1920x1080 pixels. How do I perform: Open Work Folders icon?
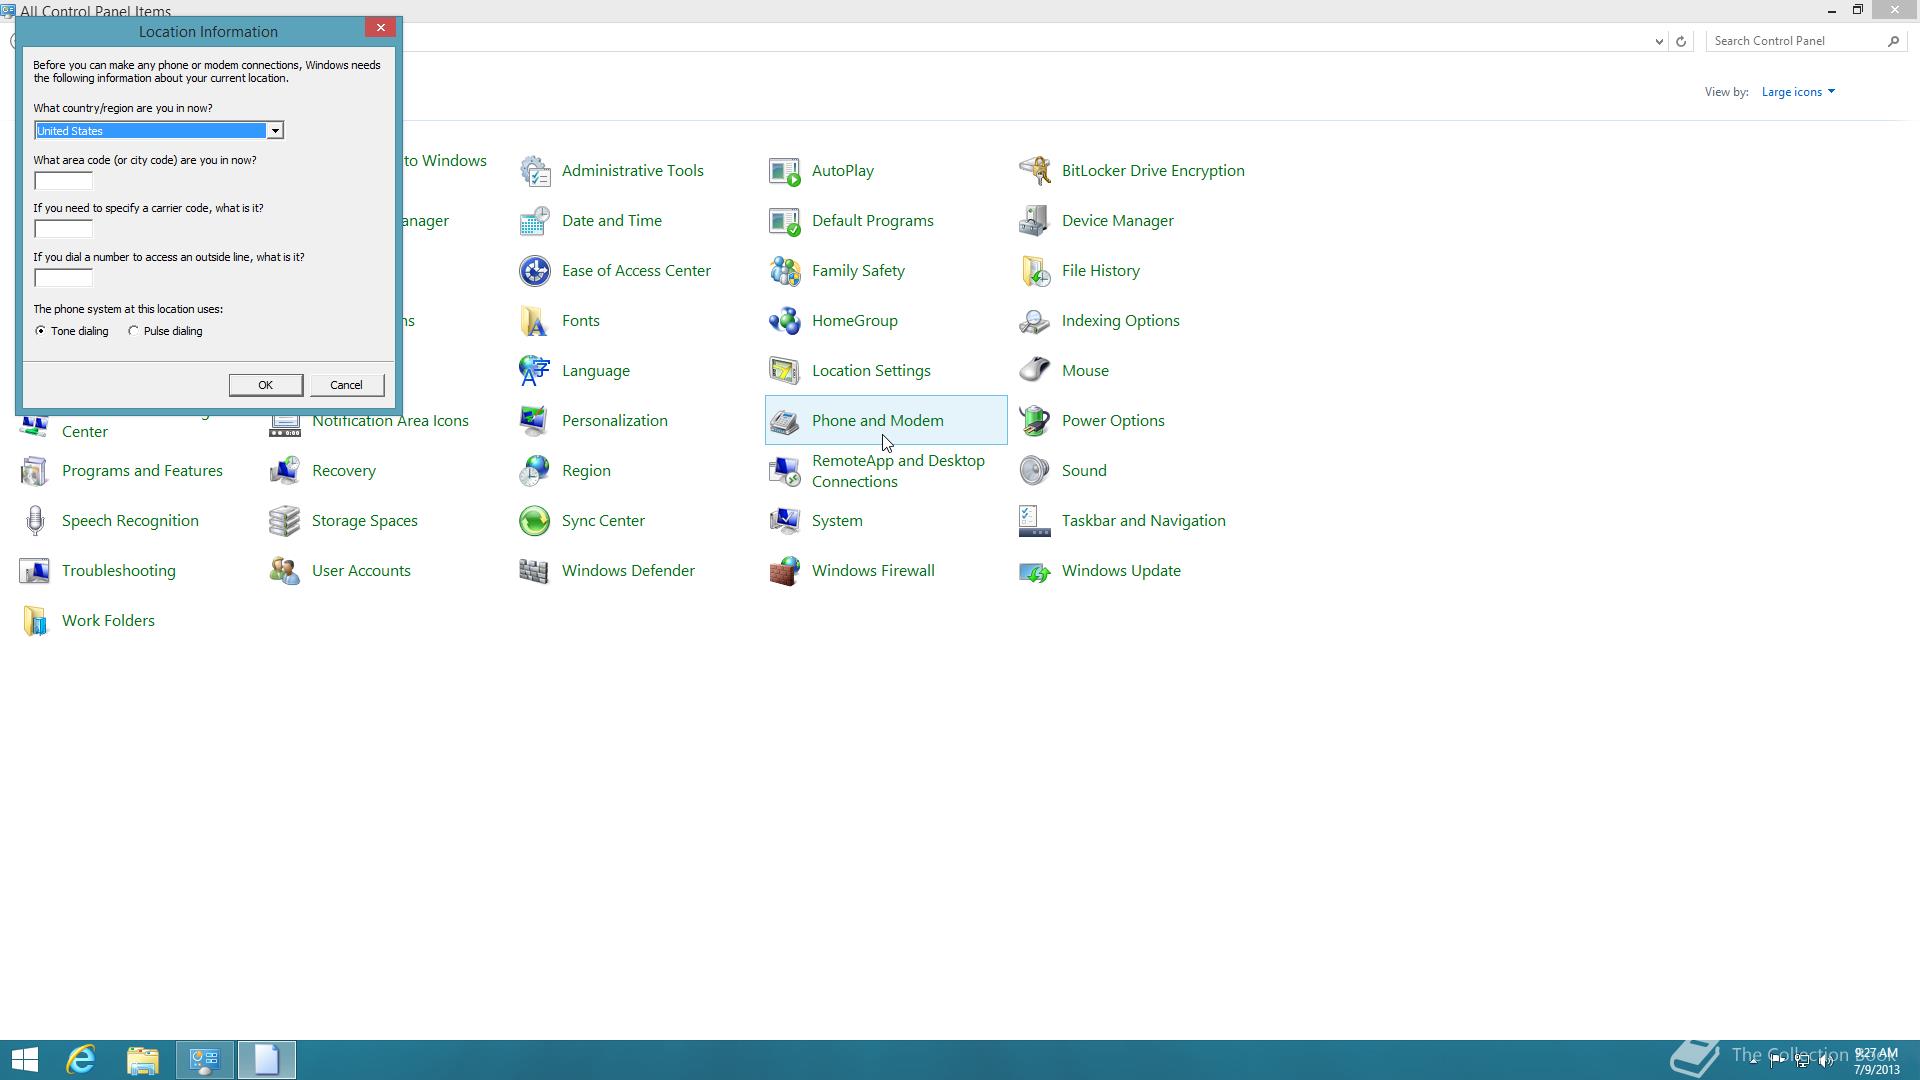pyautogui.click(x=35, y=621)
